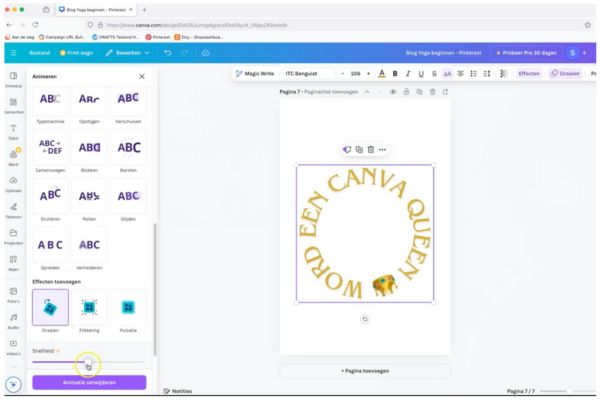Open letter and line spacing options
600x400 pixels.
click(x=487, y=73)
